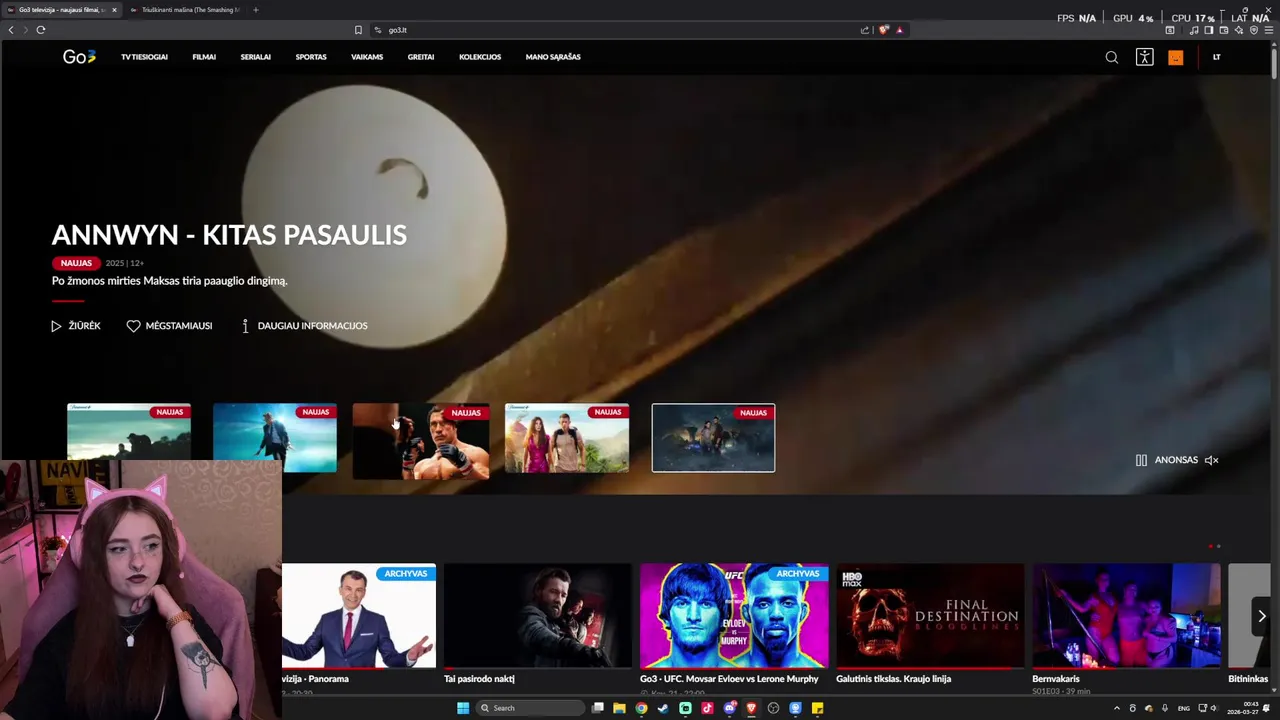Open the accessibility options icon

tap(1144, 57)
